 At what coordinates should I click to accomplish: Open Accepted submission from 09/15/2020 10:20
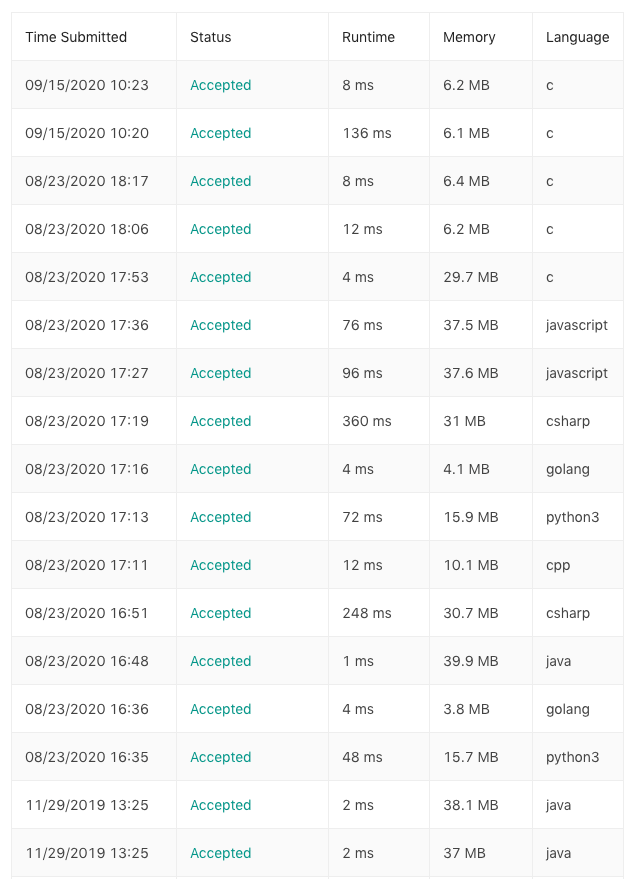[x=220, y=133]
